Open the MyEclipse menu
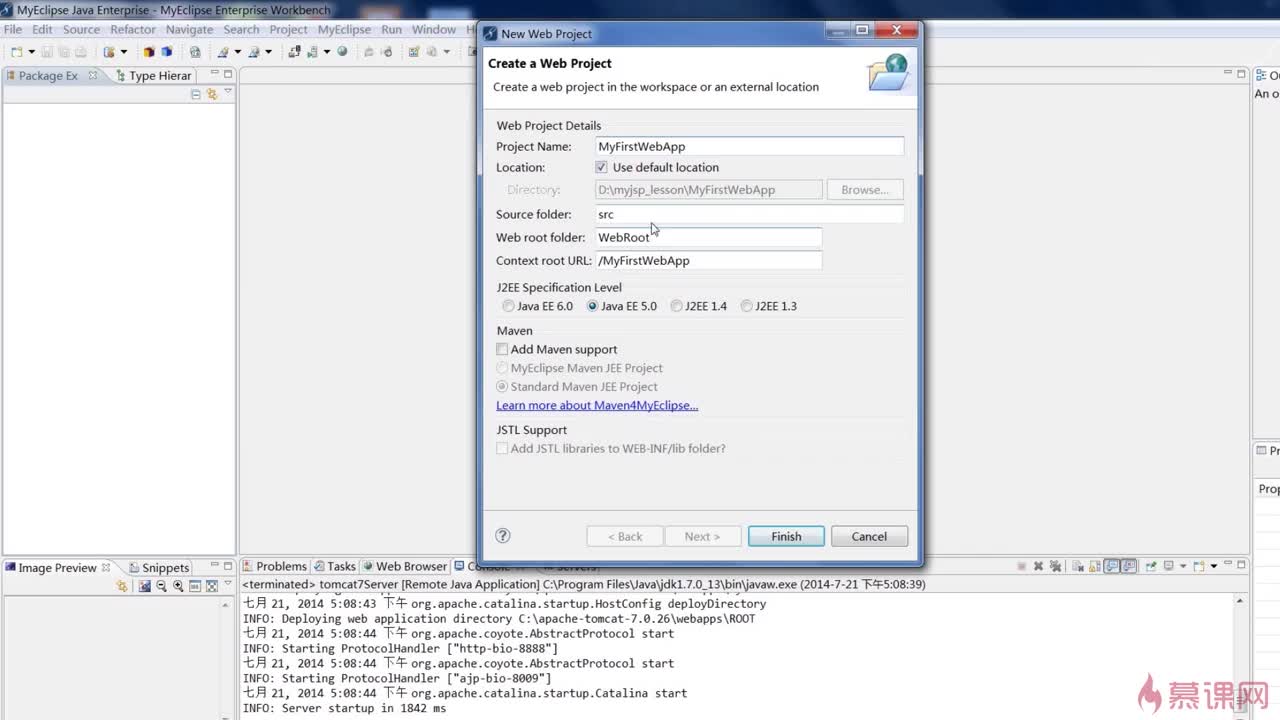This screenshot has height=720, width=1280. pyautogui.click(x=344, y=29)
